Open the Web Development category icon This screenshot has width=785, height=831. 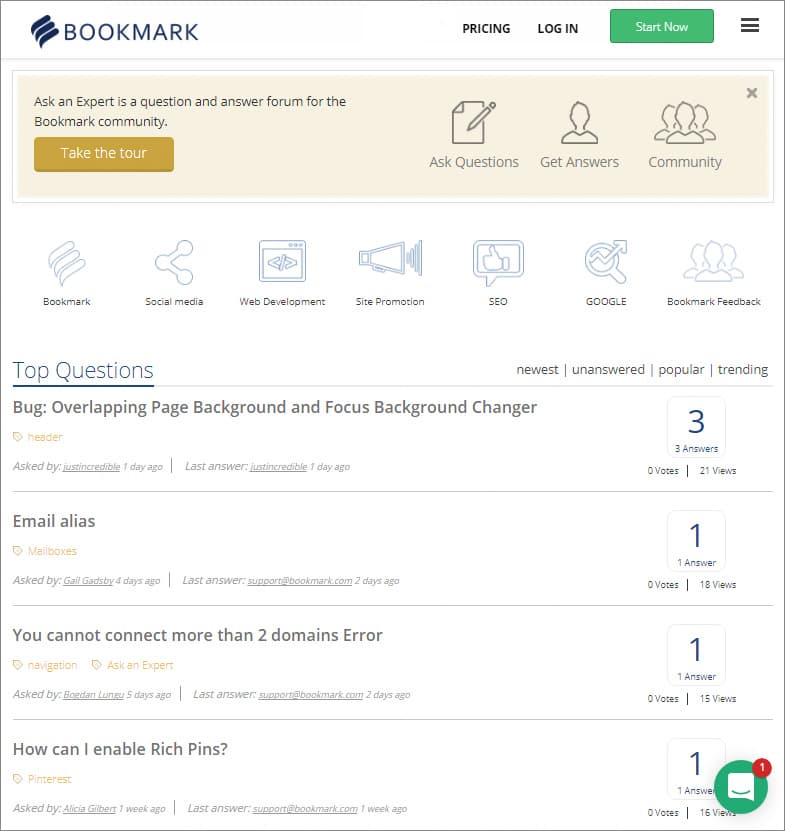click(x=282, y=261)
